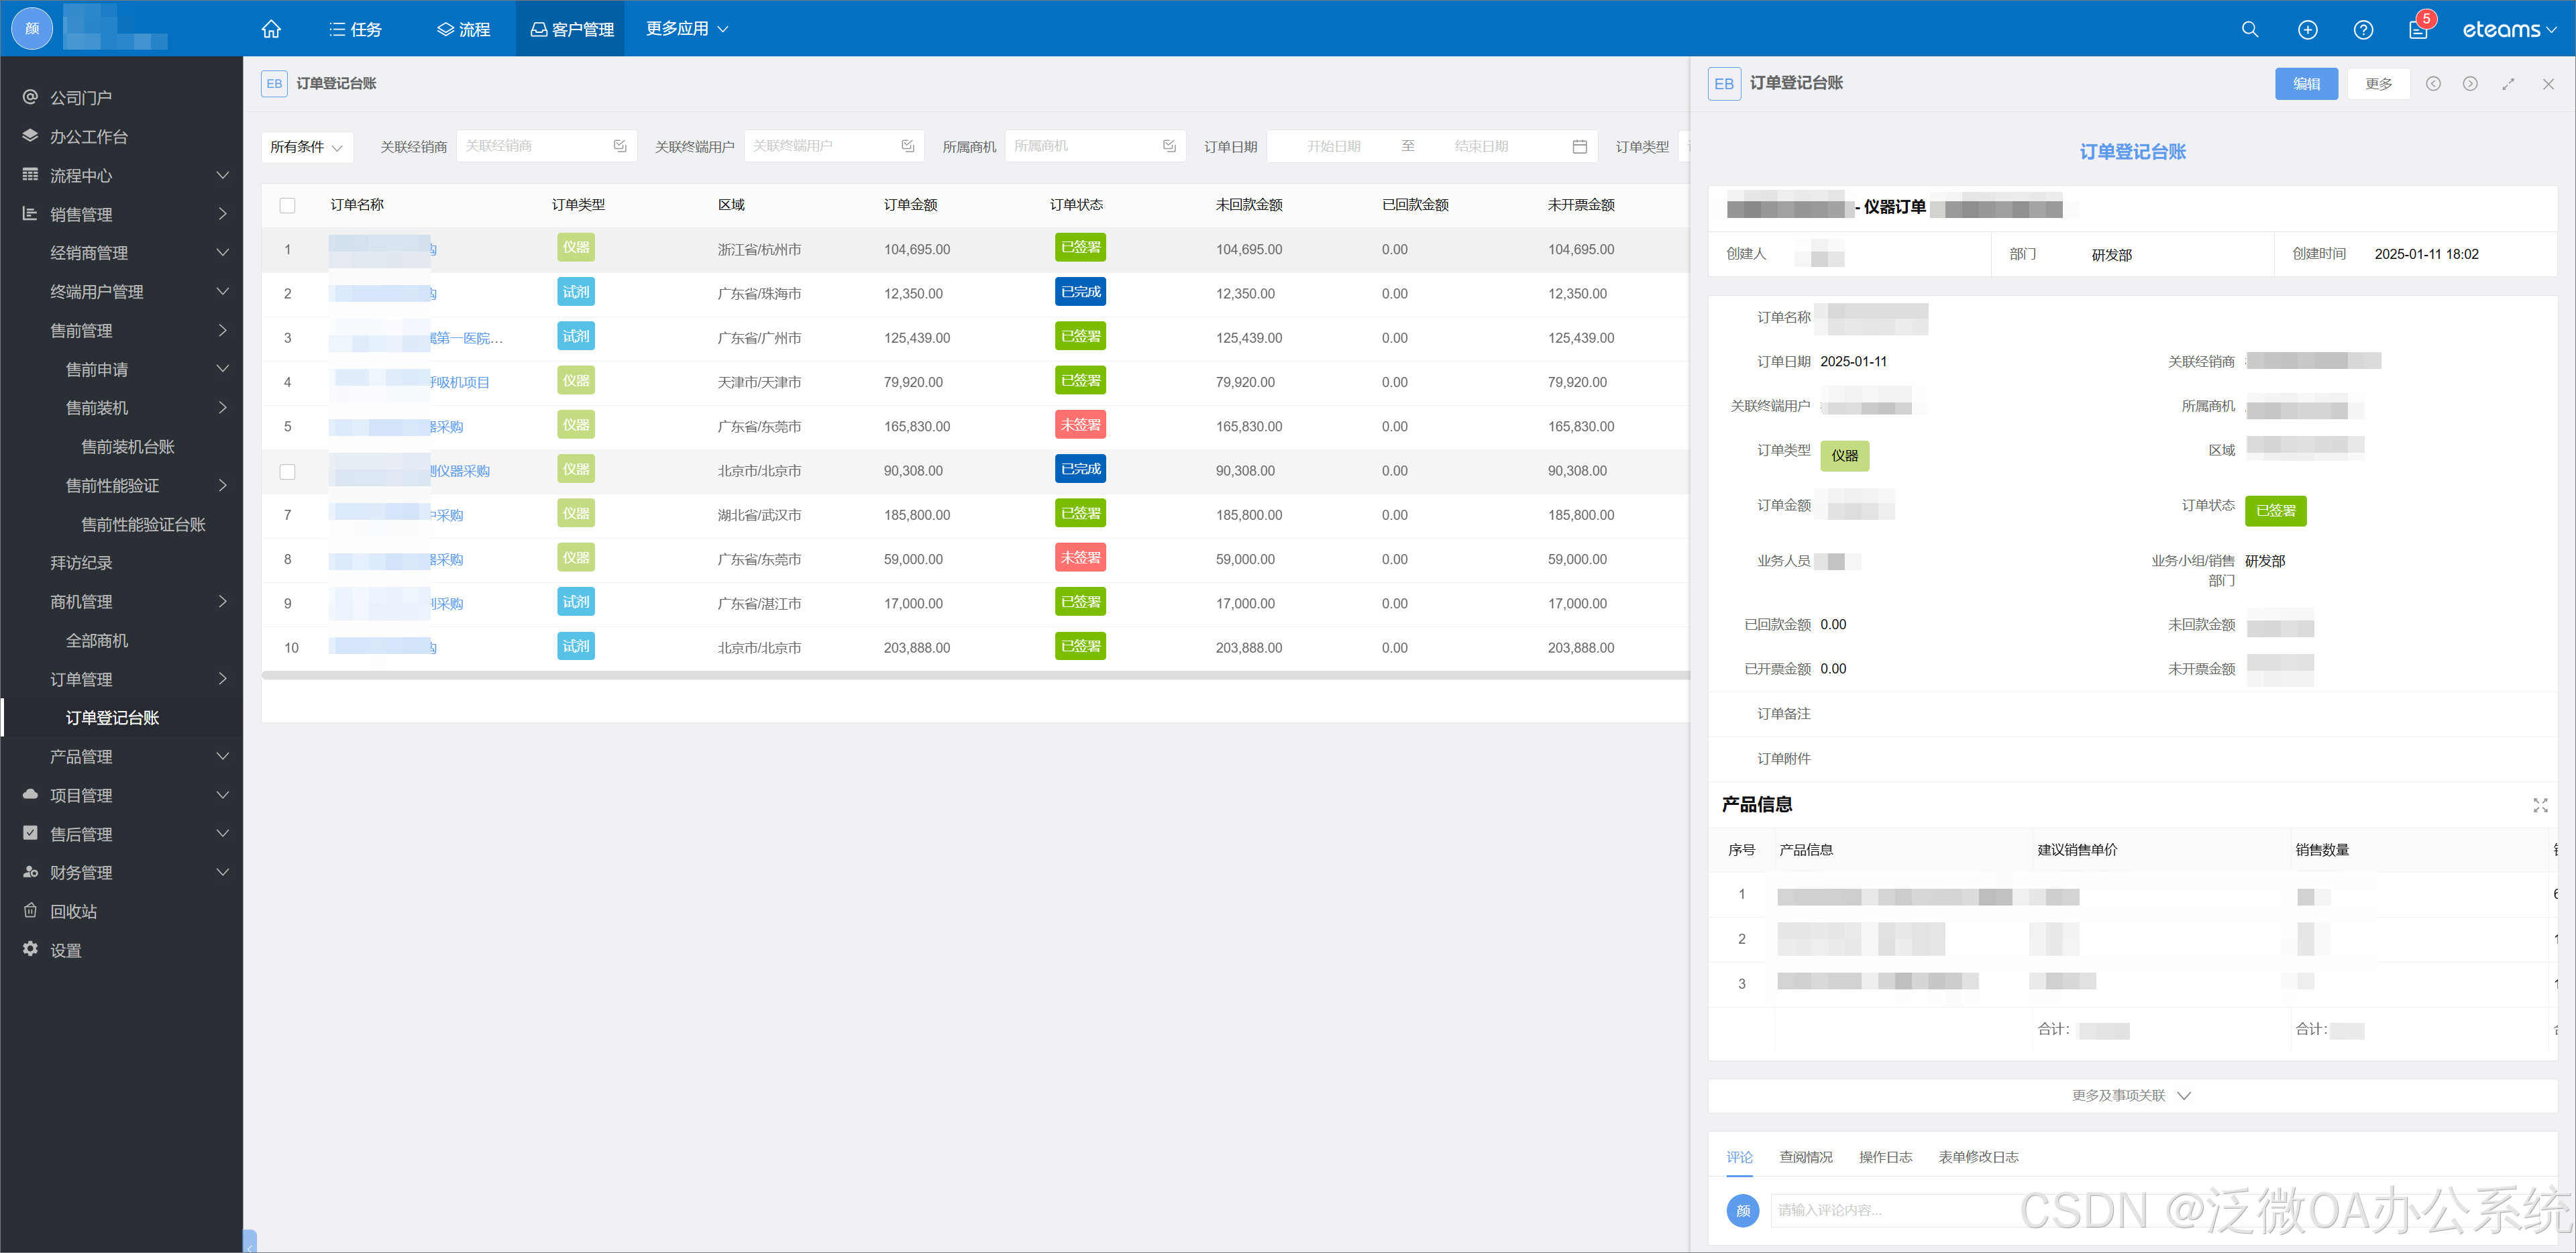The height and width of the screenshot is (1253, 2576).
Task: Go to previous record arrow in detail panel
Action: (2433, 84)
